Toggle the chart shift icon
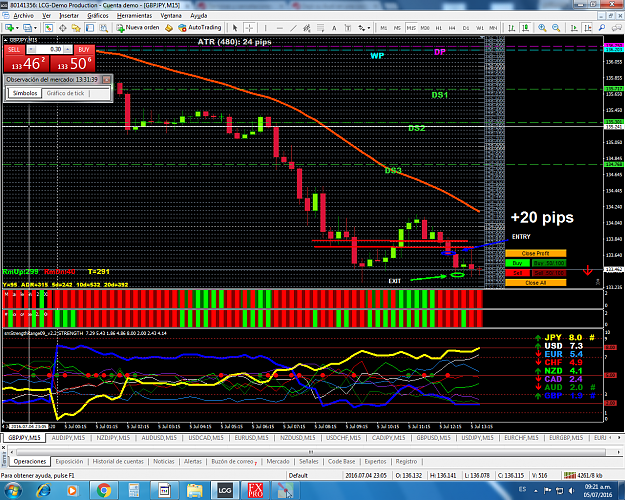This screenshot has width=625, height=500. [588, 28]
